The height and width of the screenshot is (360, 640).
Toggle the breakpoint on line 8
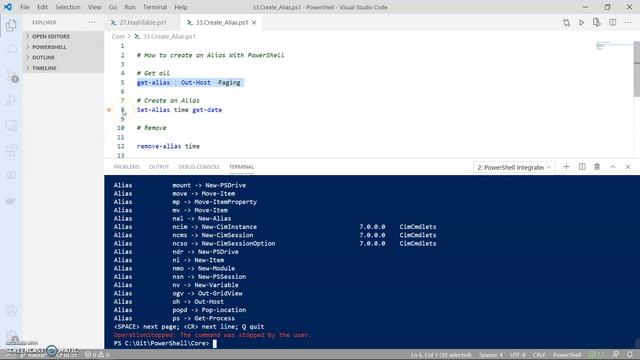[x=109, y=110]
